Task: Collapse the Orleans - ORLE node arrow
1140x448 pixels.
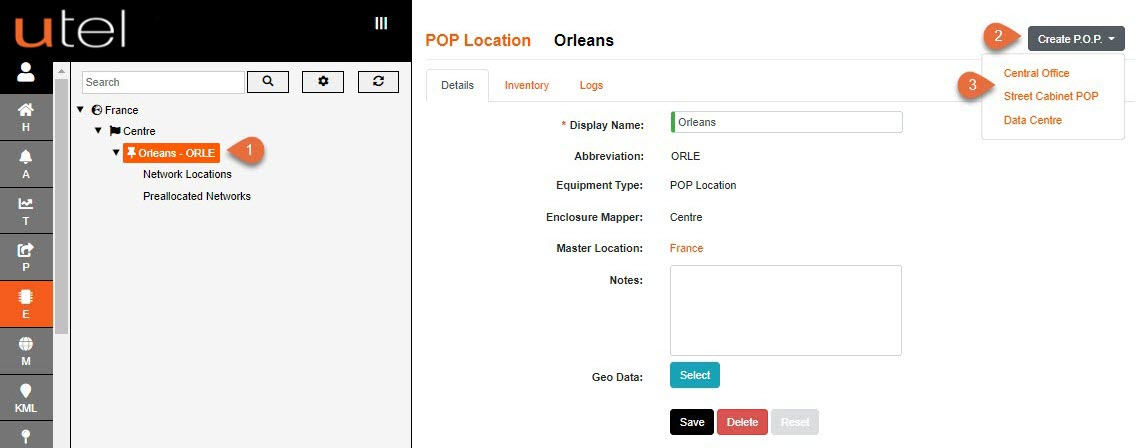Action: pos(116,153)
